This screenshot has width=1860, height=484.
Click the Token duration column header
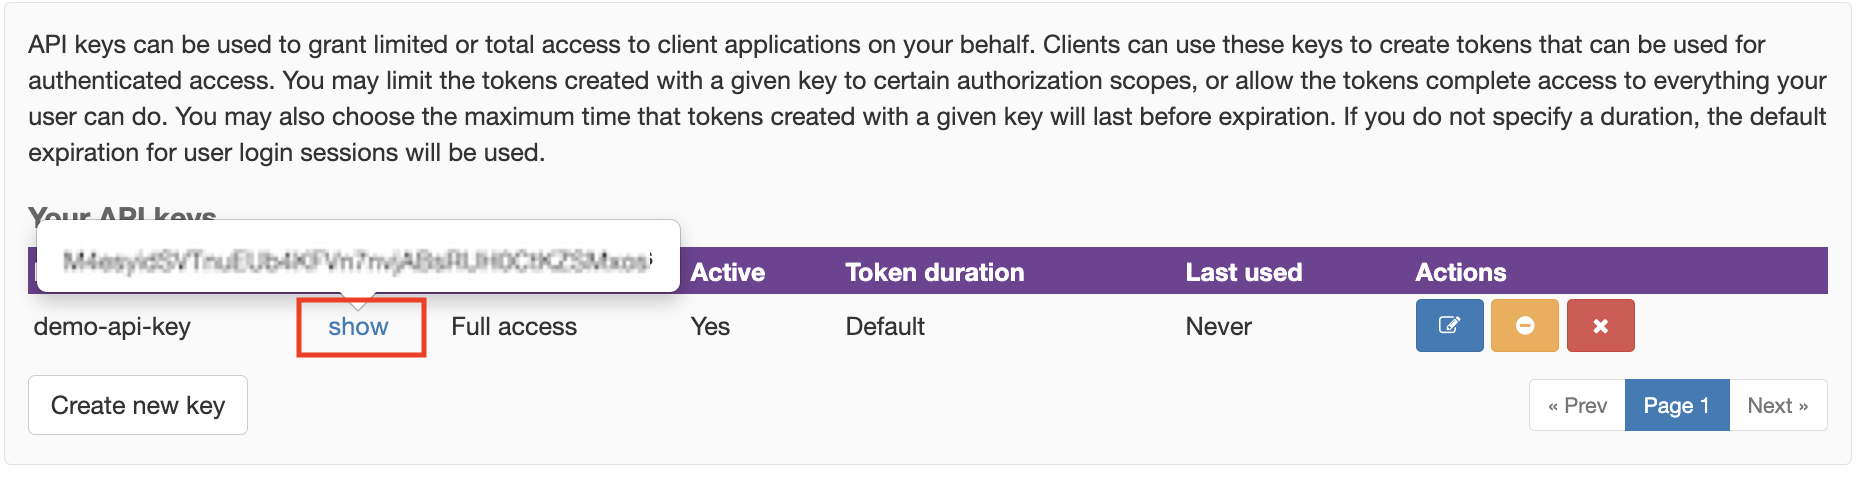click(934, 272)
